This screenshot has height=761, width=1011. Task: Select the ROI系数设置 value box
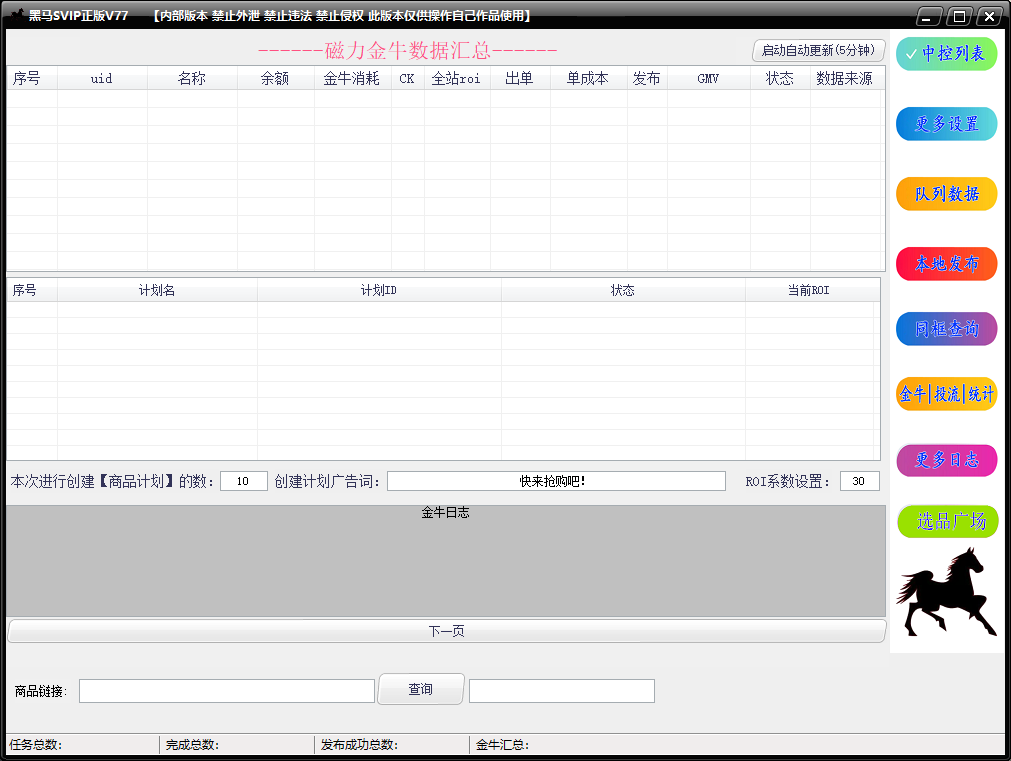coord(858,481)
